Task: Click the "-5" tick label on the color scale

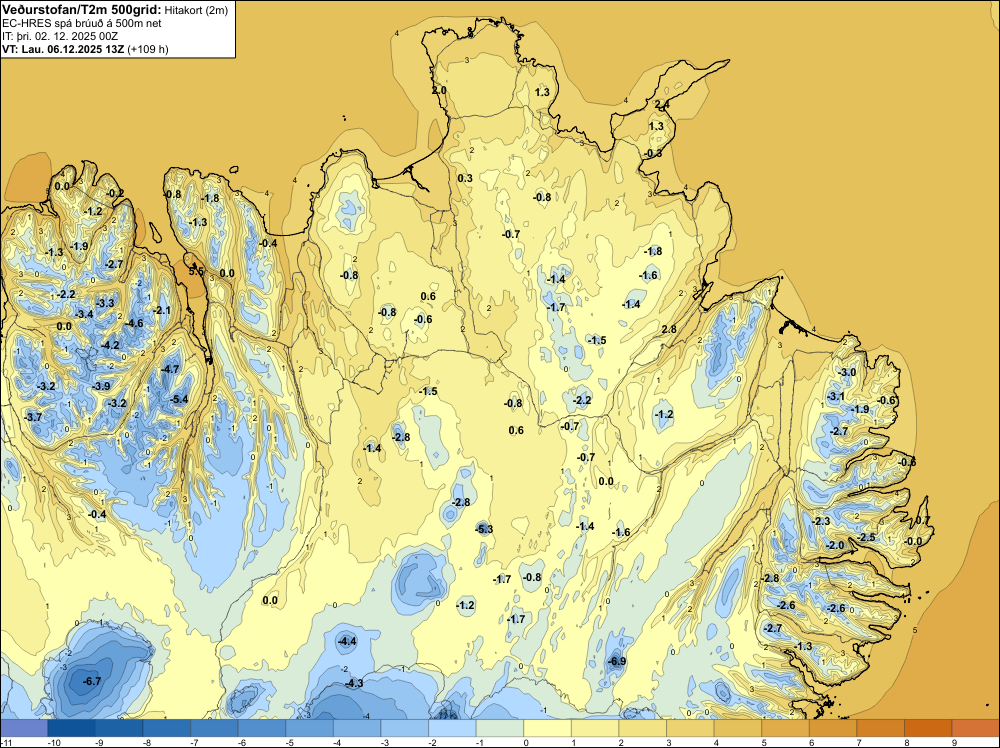Action: click(x=290, y=743)
